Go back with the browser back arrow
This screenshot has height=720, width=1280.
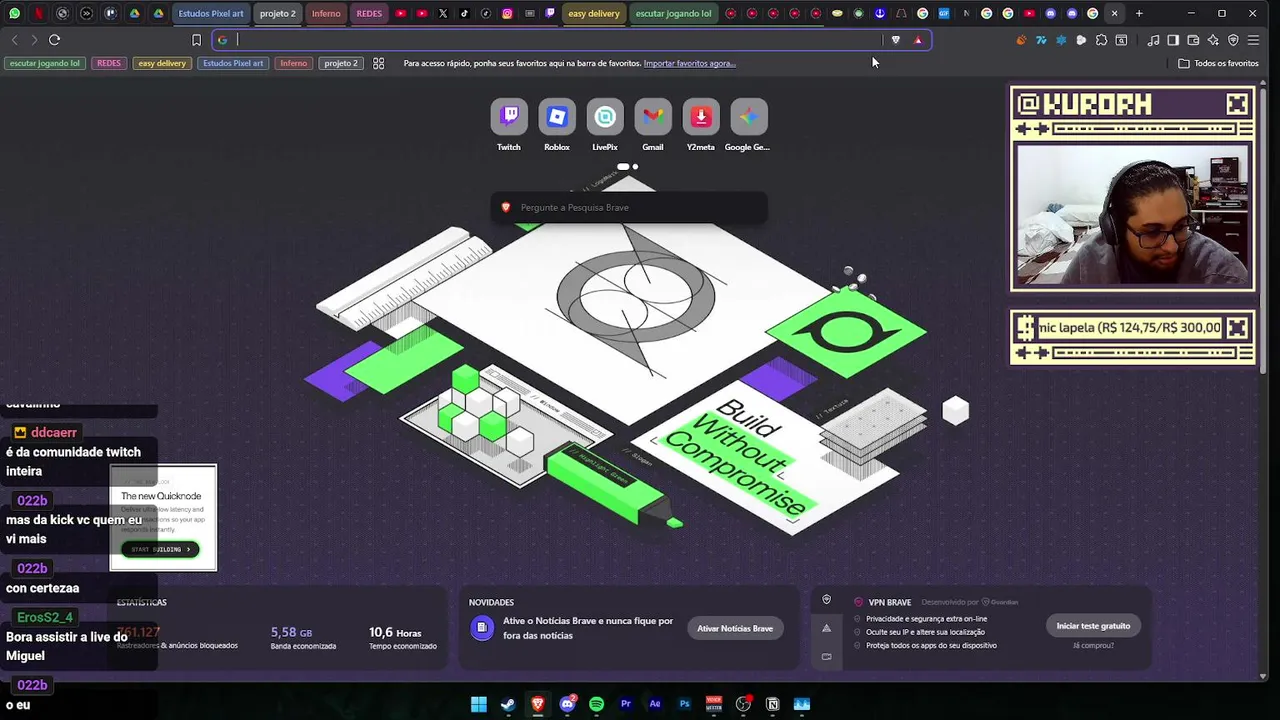(x=14, y=40)
